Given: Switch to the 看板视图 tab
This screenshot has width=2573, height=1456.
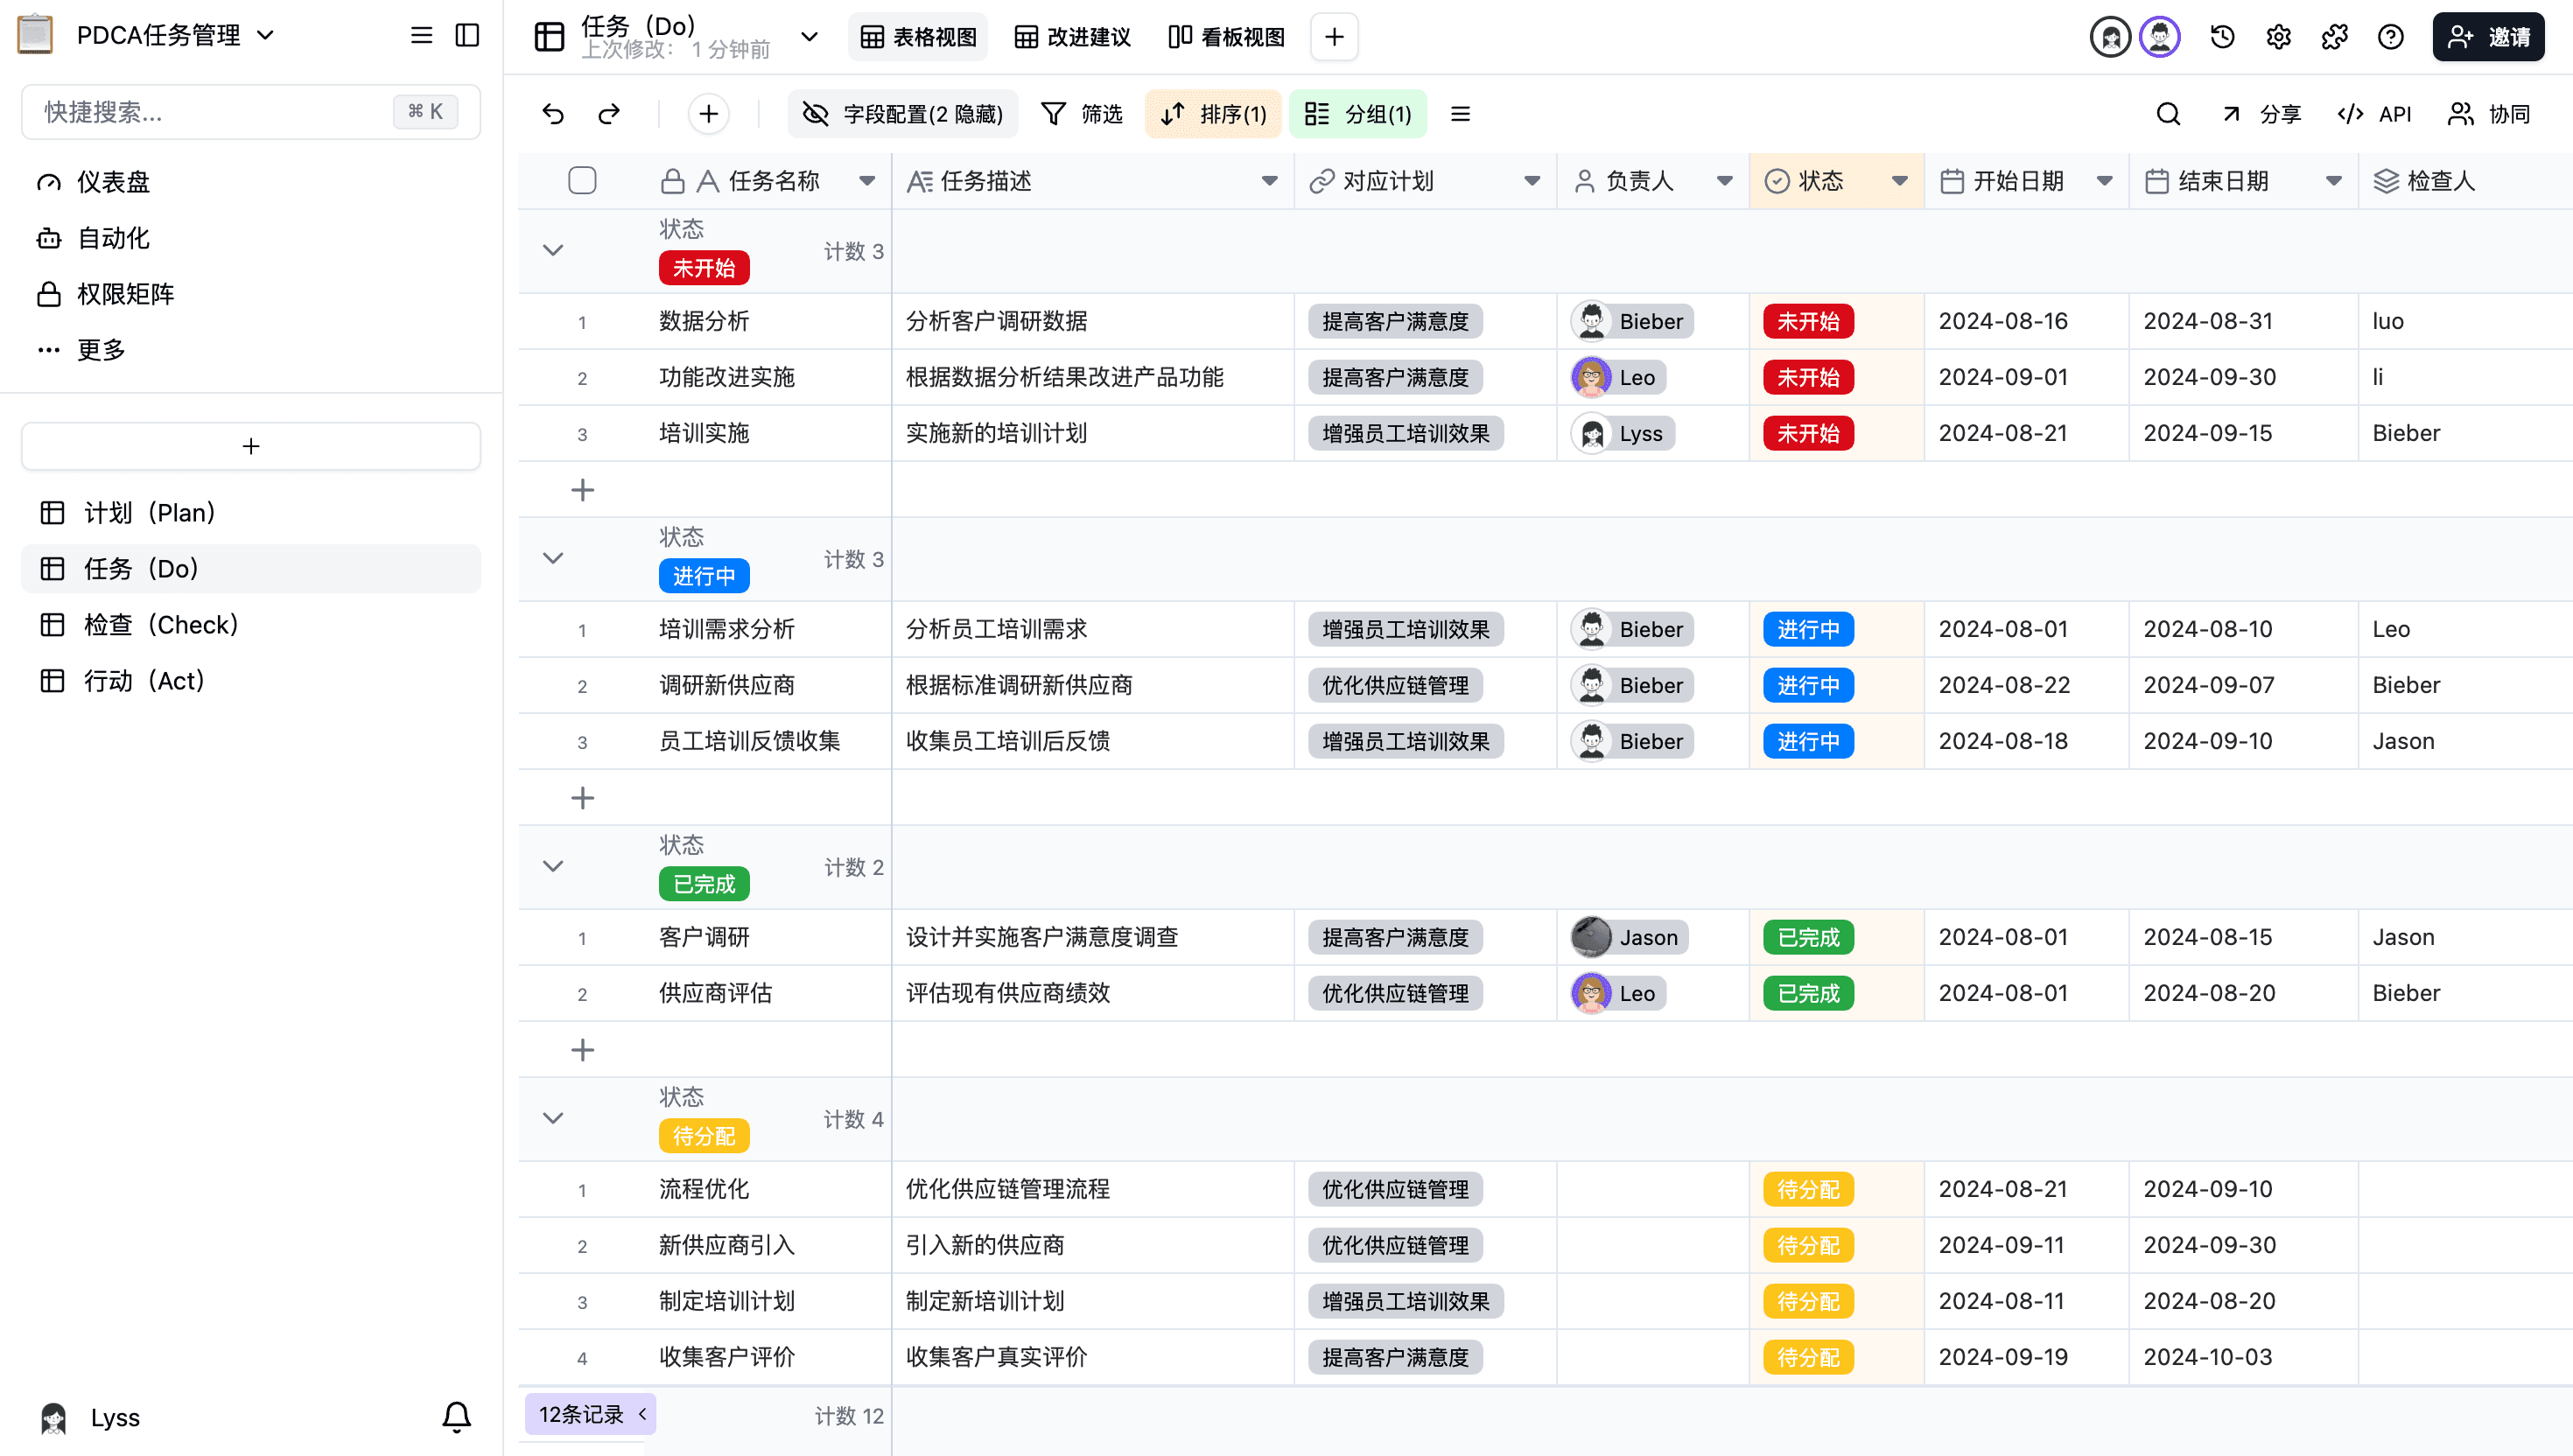Looking at the screenshot, I should click(x=1224, y=36).
